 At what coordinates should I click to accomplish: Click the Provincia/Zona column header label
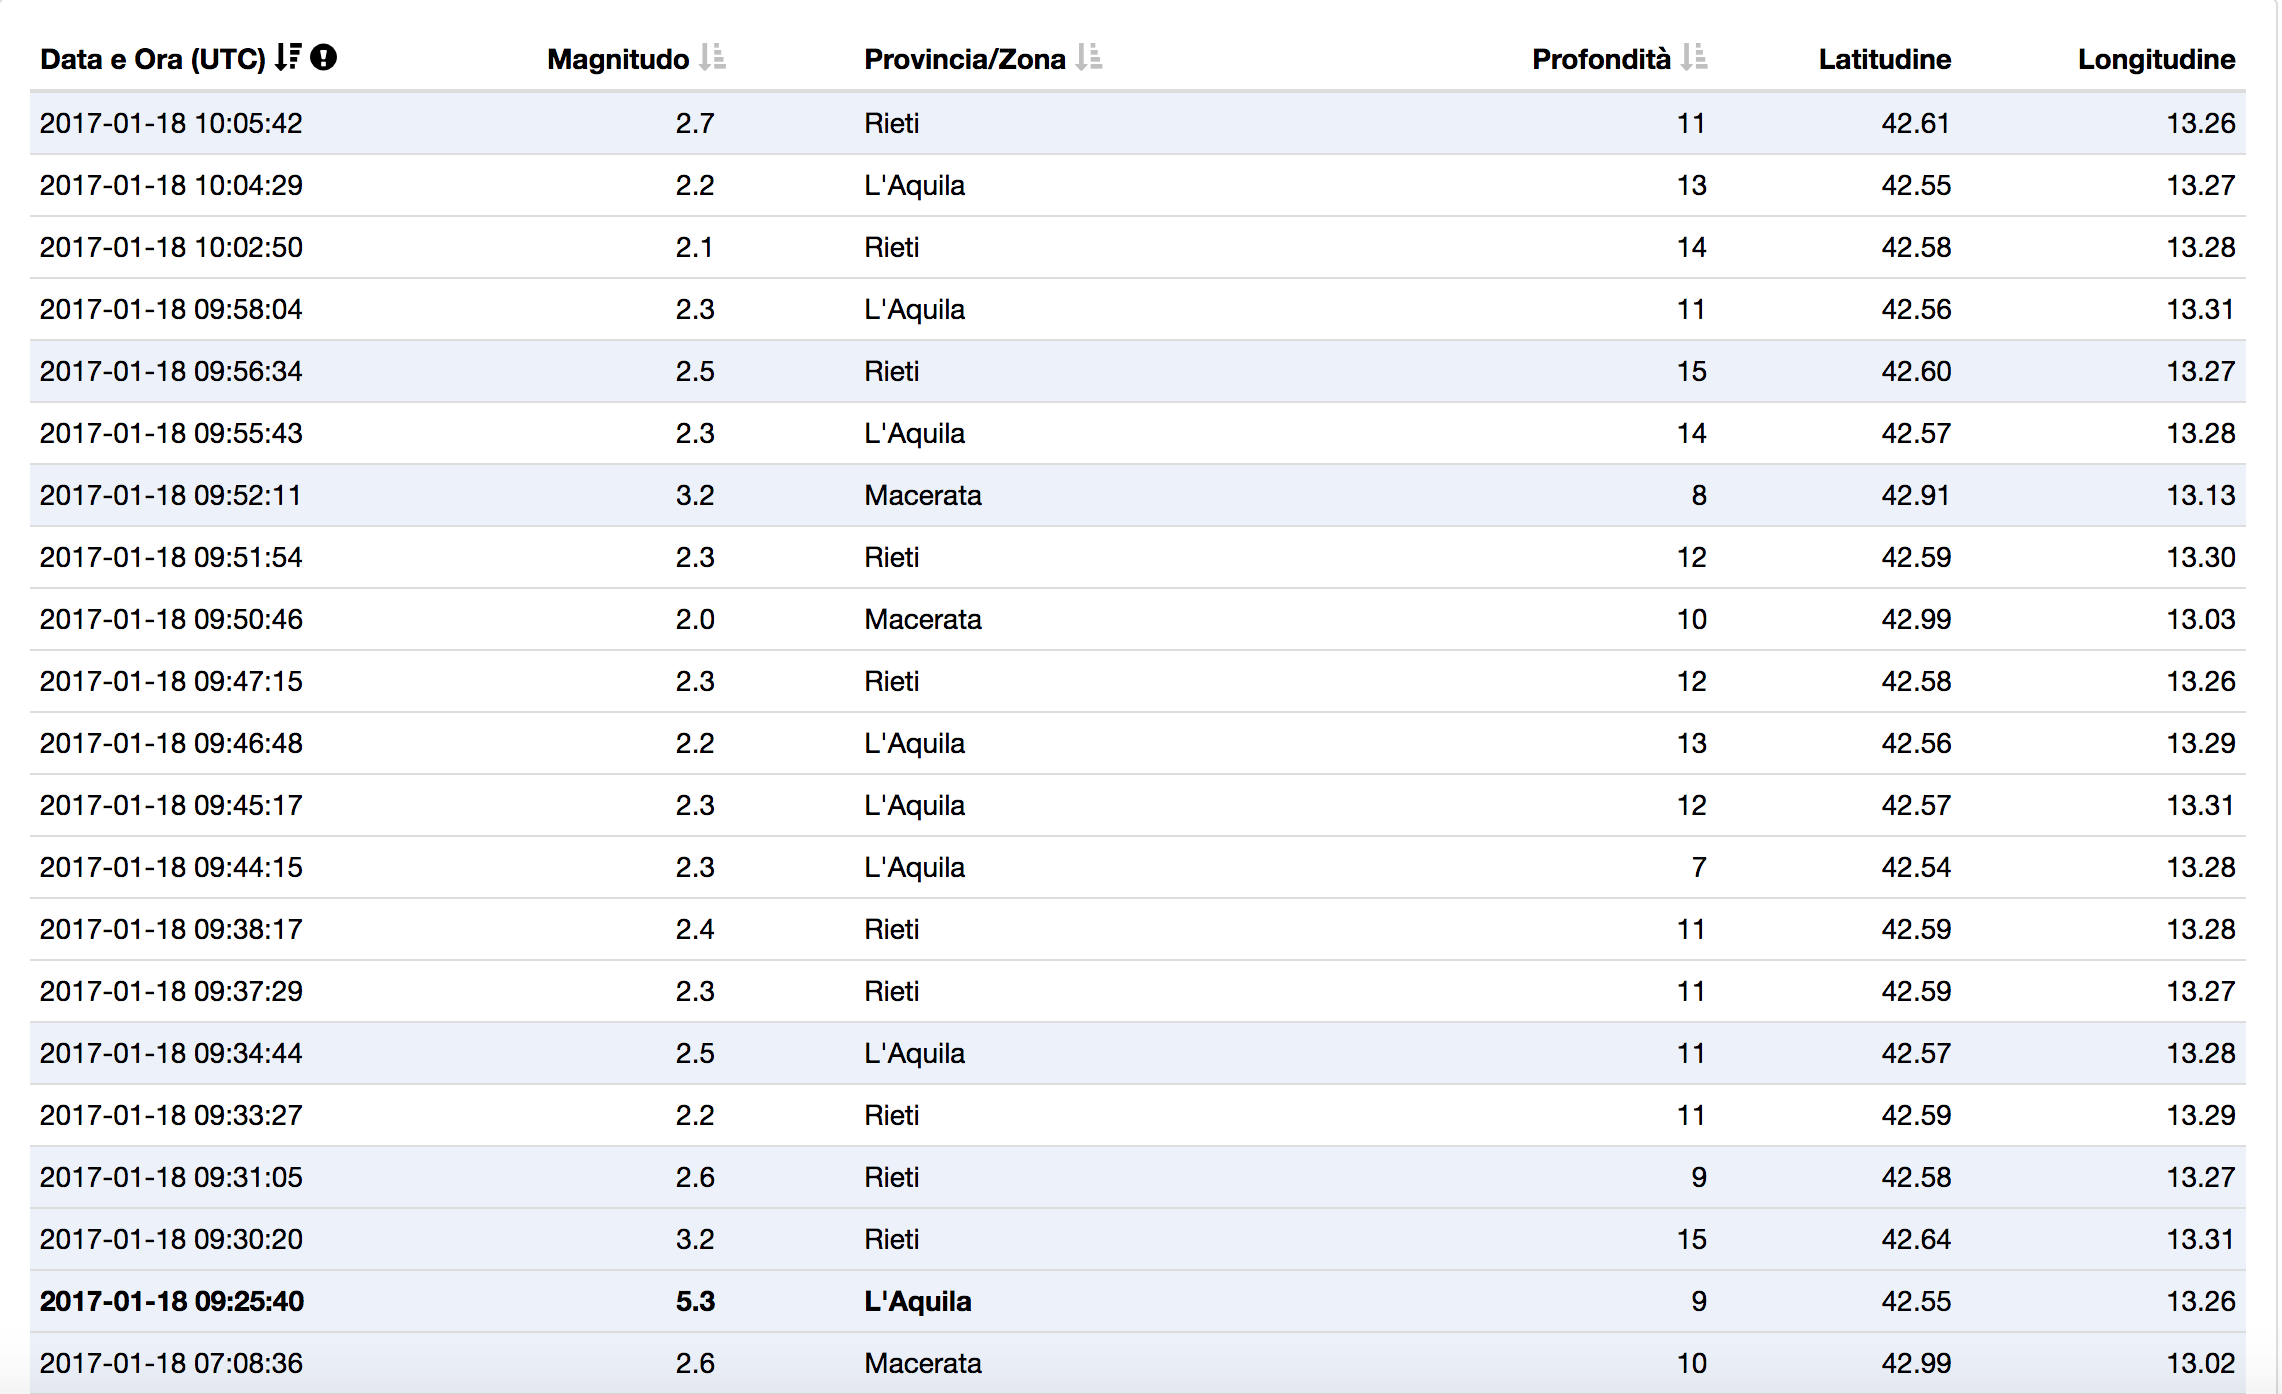coord(964,59)
